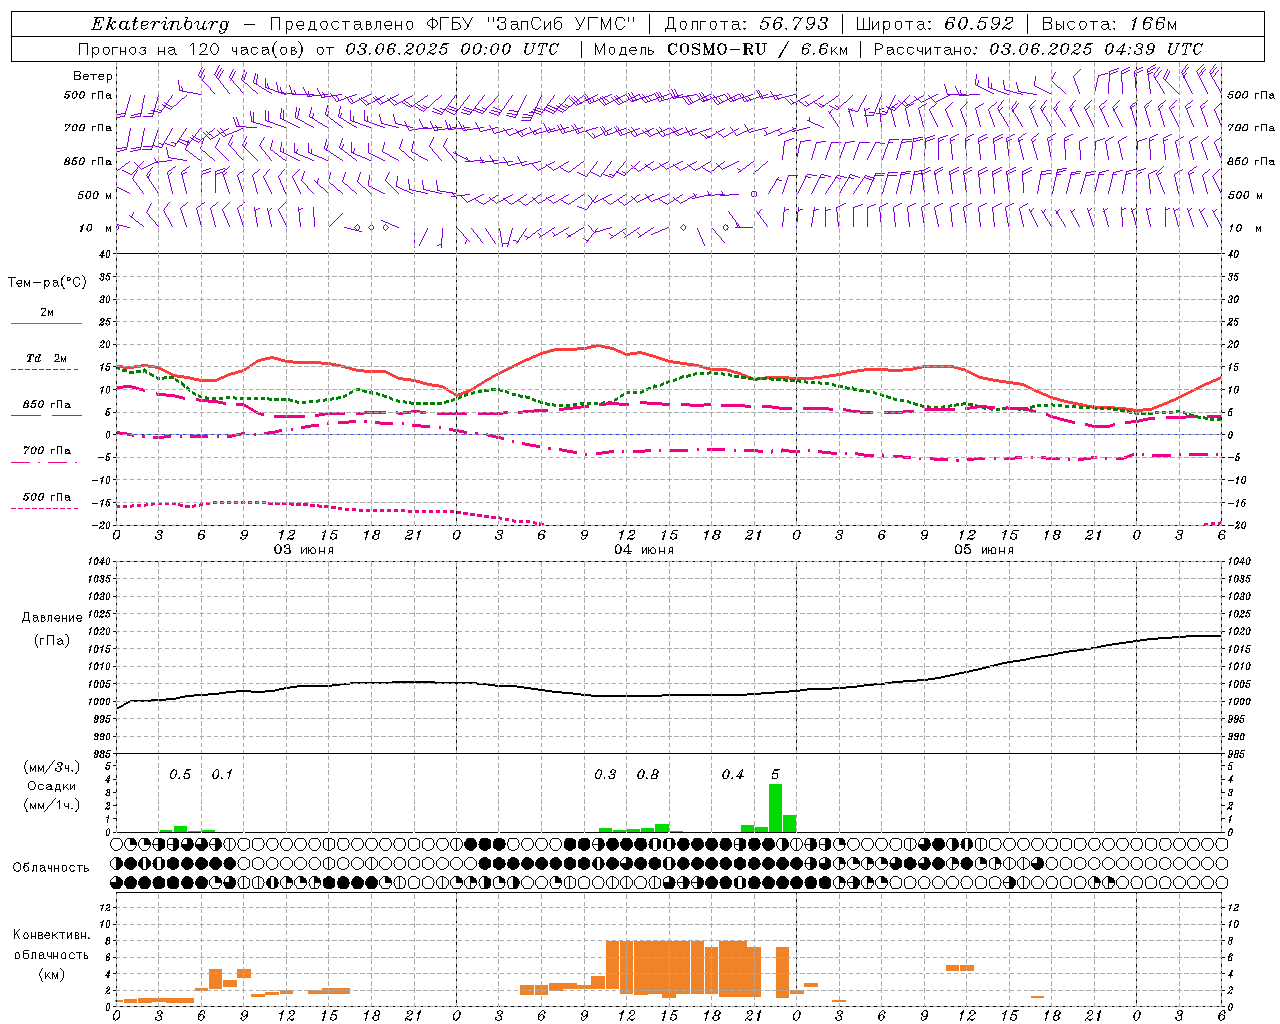Click the Ekaterinburg station title

(160, 24)
